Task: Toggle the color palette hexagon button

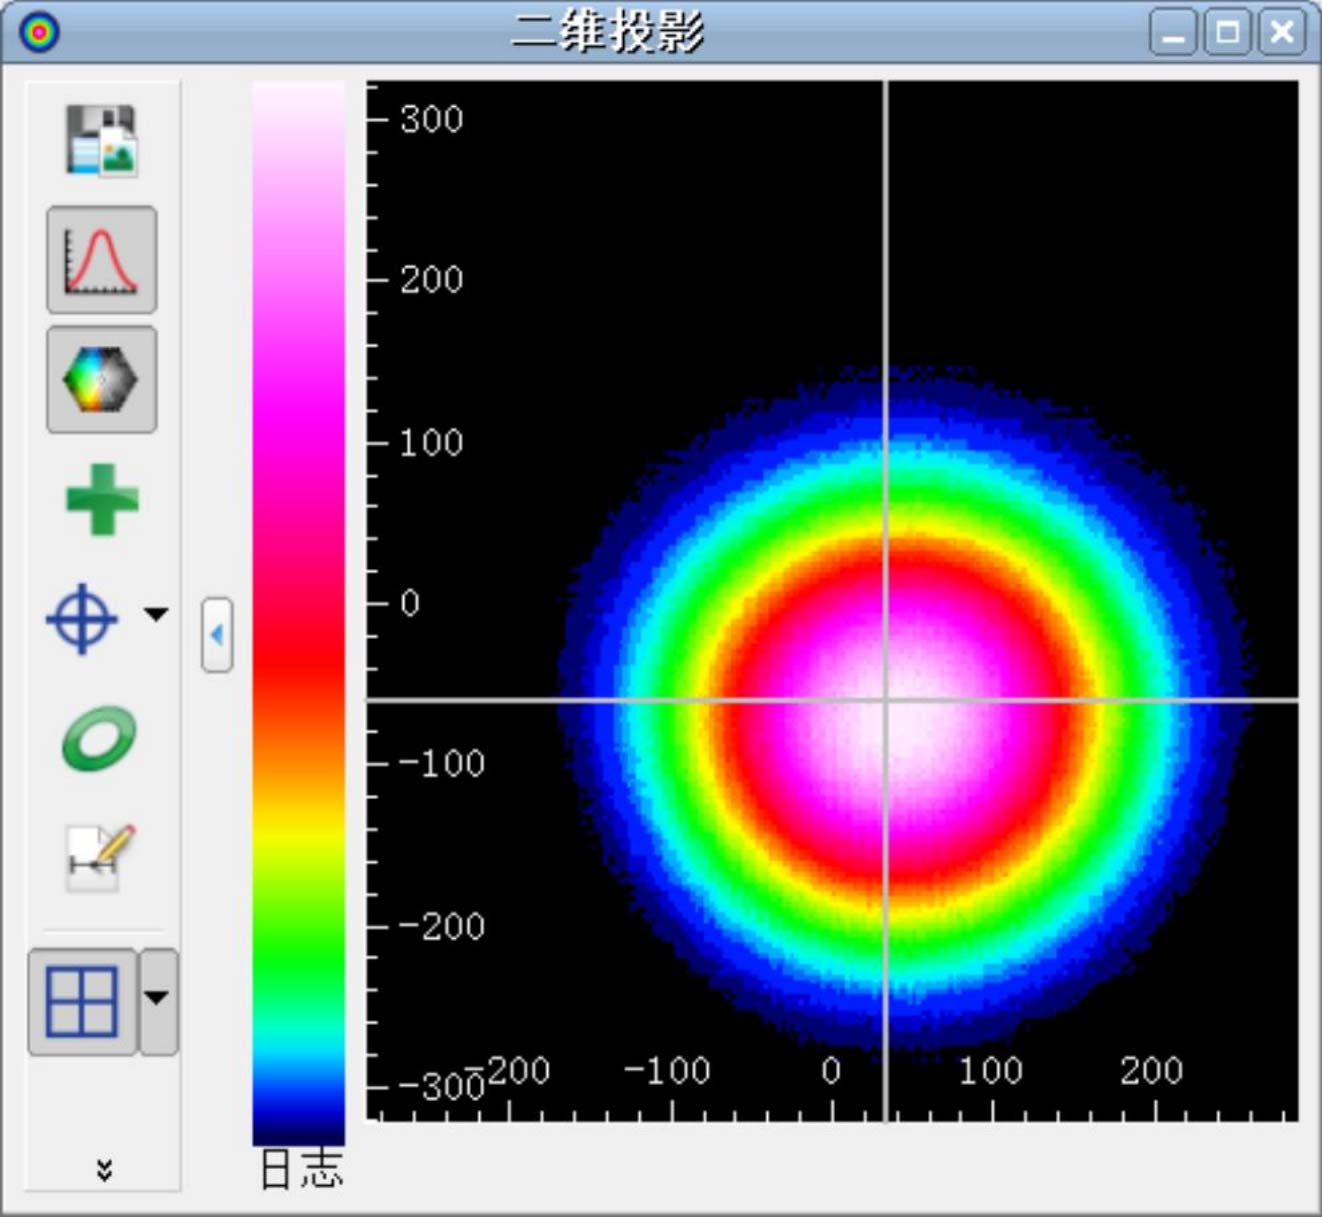Action: pyautogui.click(x=101, y=379)
